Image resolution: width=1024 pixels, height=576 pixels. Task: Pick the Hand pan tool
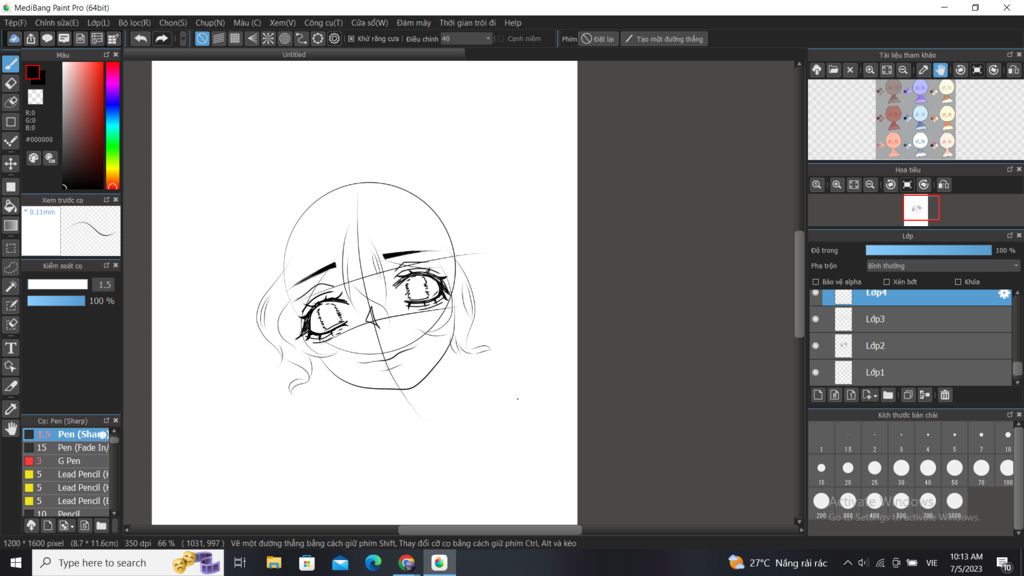[x=11, y=428]
